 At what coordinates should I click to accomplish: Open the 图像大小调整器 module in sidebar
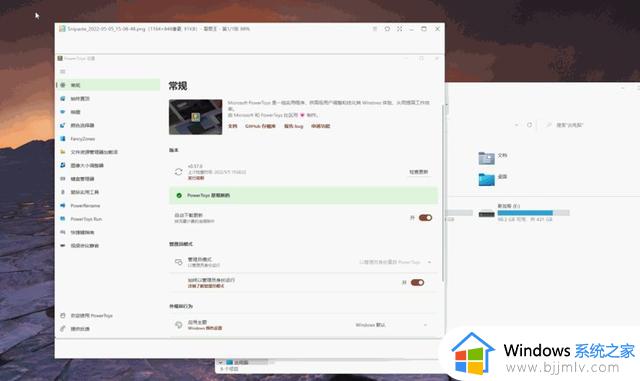point(108,165)
